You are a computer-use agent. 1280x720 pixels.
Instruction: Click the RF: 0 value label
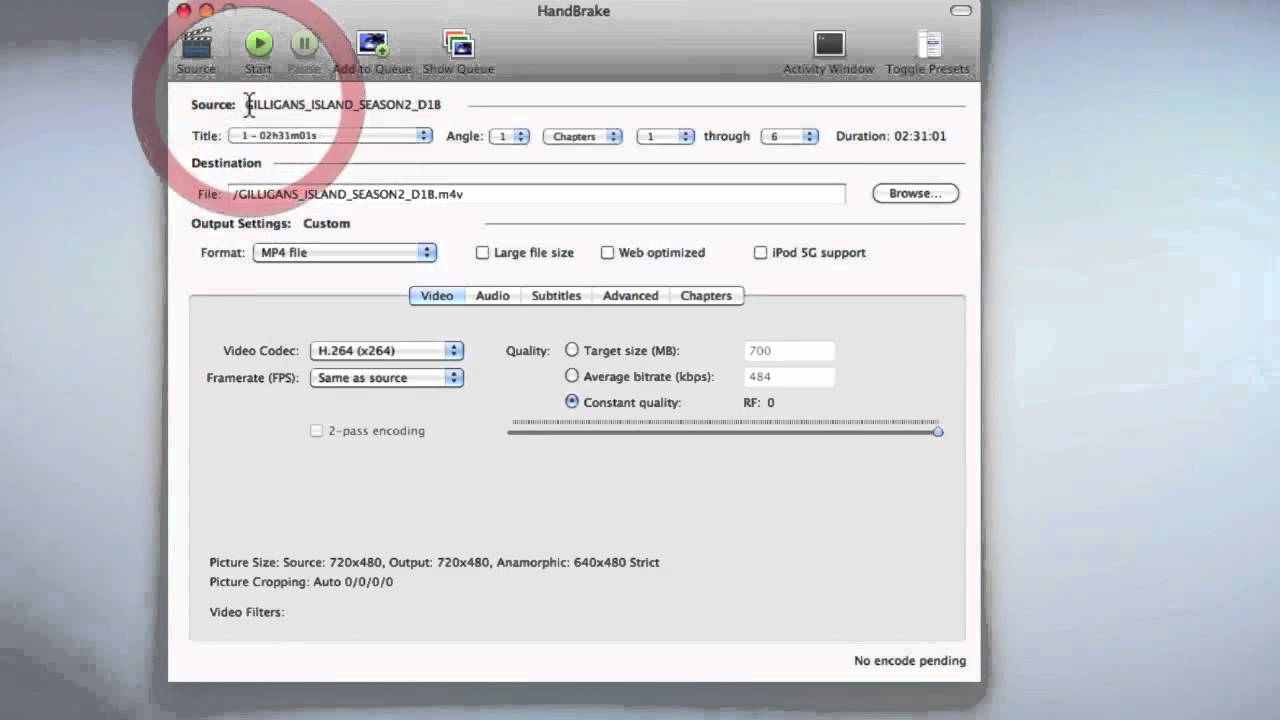(759, 402)
